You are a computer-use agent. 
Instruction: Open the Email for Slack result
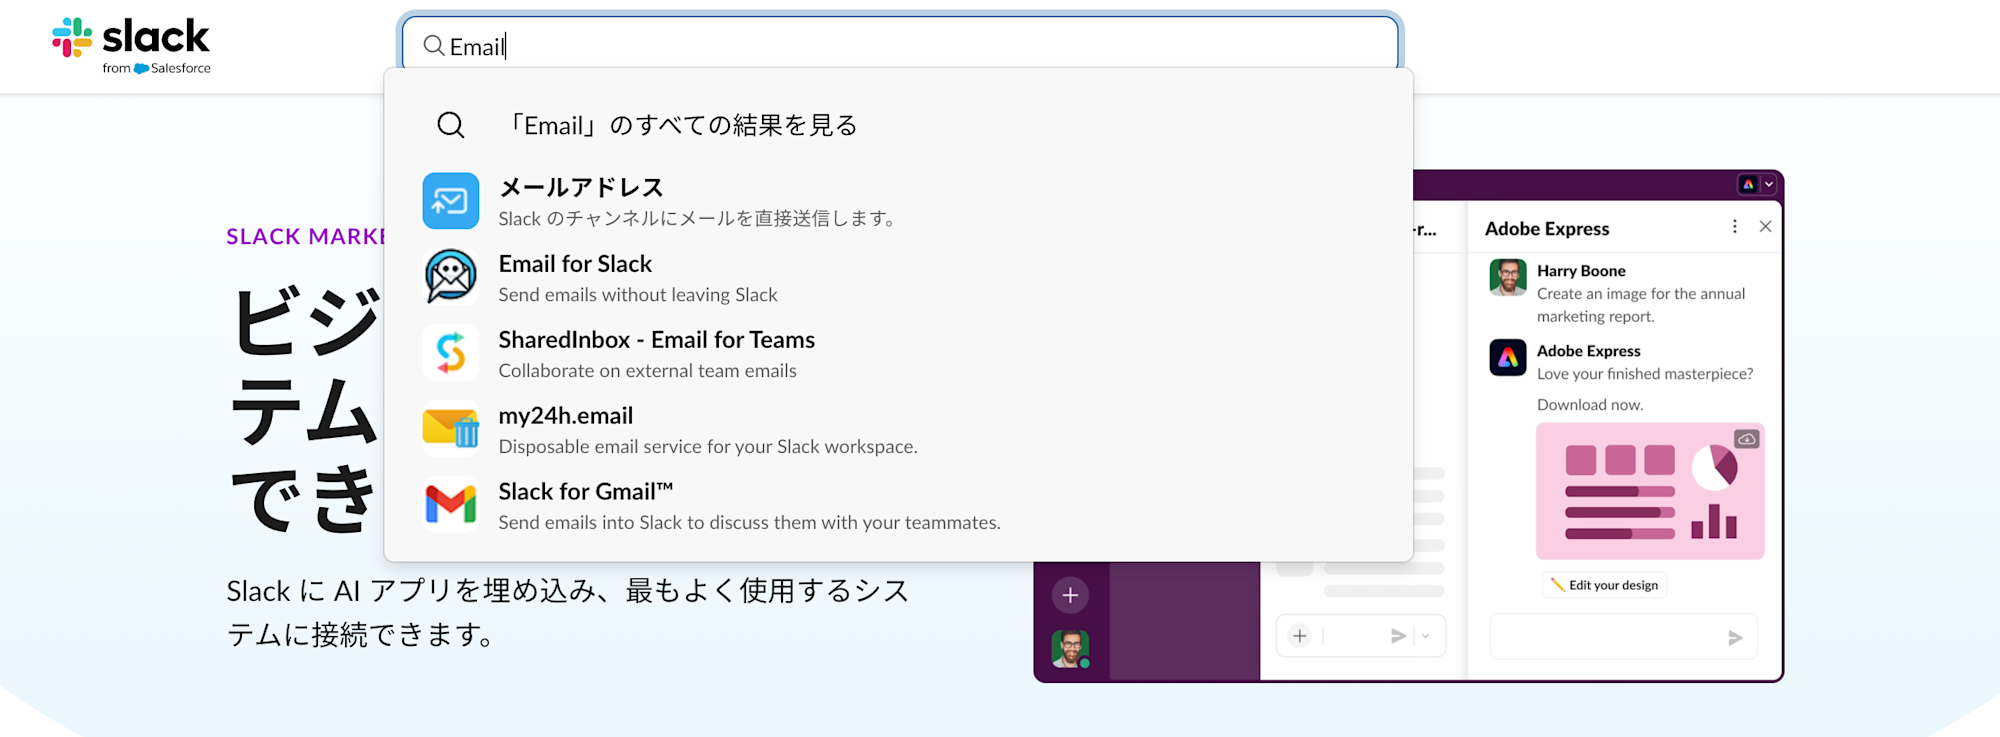coord(898,277)
